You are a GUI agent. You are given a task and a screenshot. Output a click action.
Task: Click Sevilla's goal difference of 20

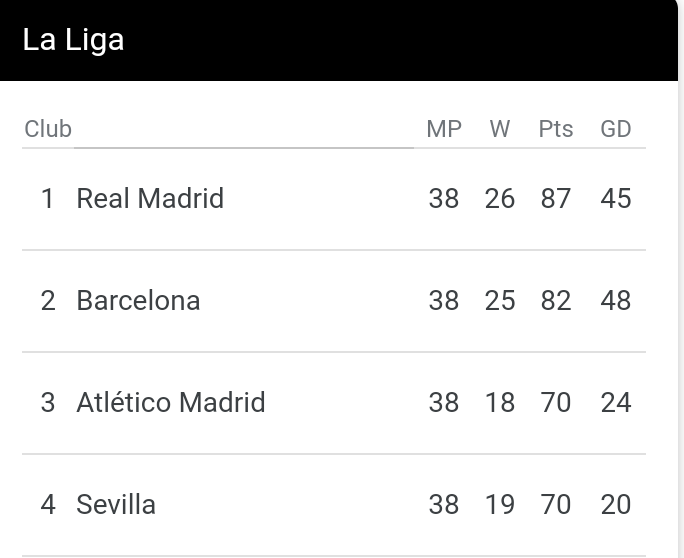tap(616, 505)
